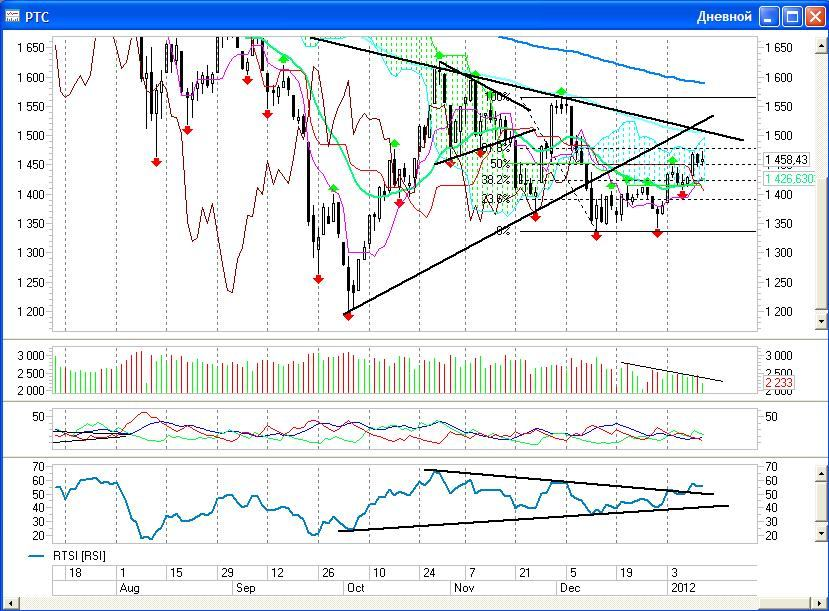Image resolution: width=829 pixels, height=611 pixels.
Task: Click the "Dec" month label on the time axis
Action: [x=570, y=588]
